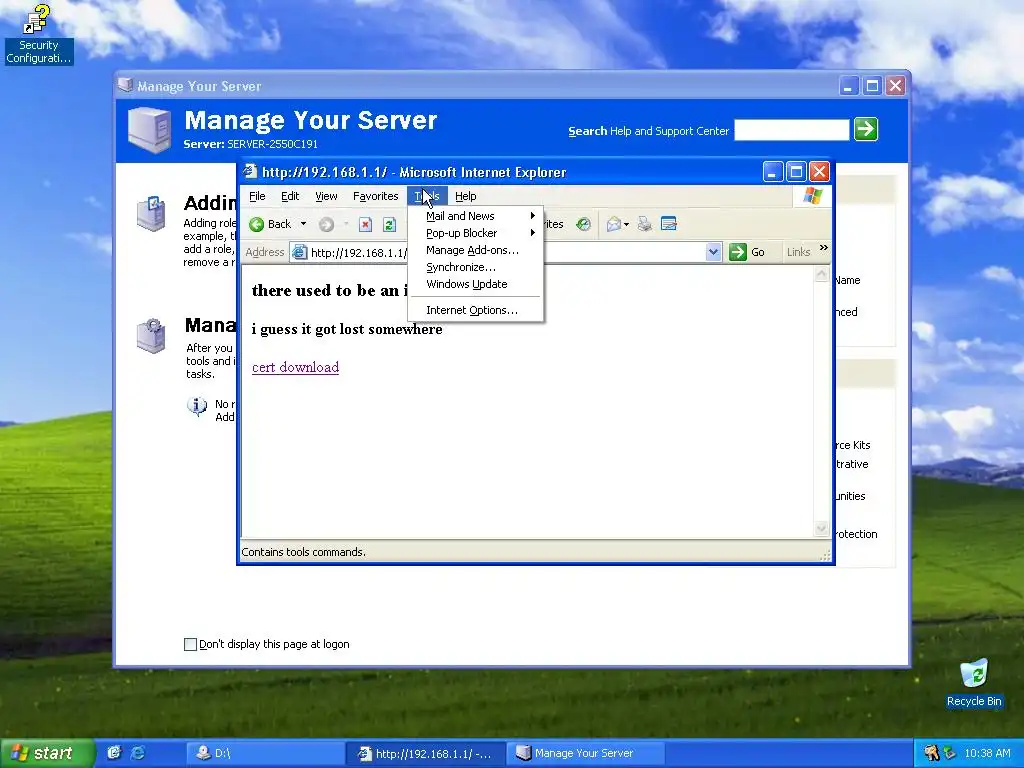This screenshot has height=768, width=1024.
Task: Select Synchronize from the Tools menu
Action: pyautogui.click(x=475, y=267)
